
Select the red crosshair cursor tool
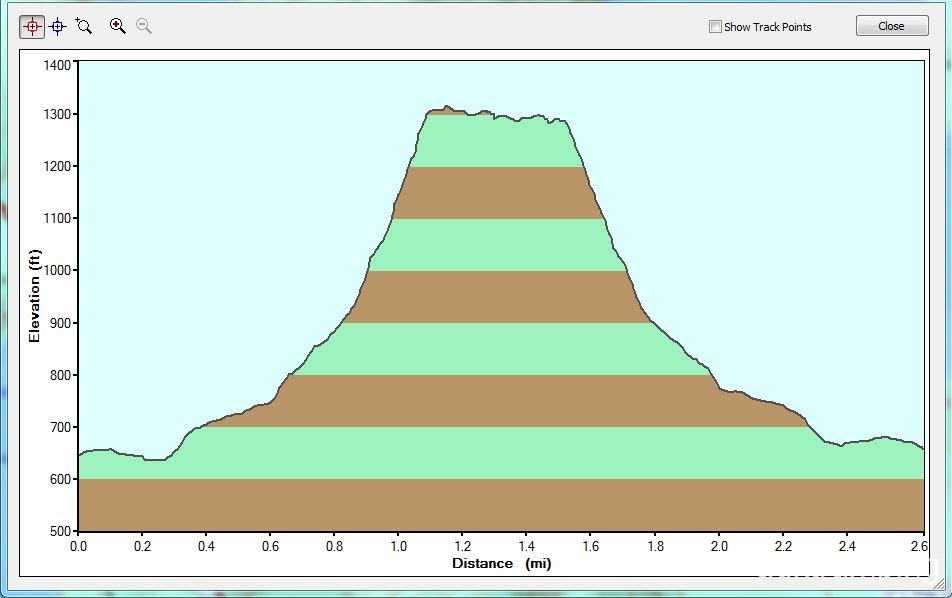[32, 27]
